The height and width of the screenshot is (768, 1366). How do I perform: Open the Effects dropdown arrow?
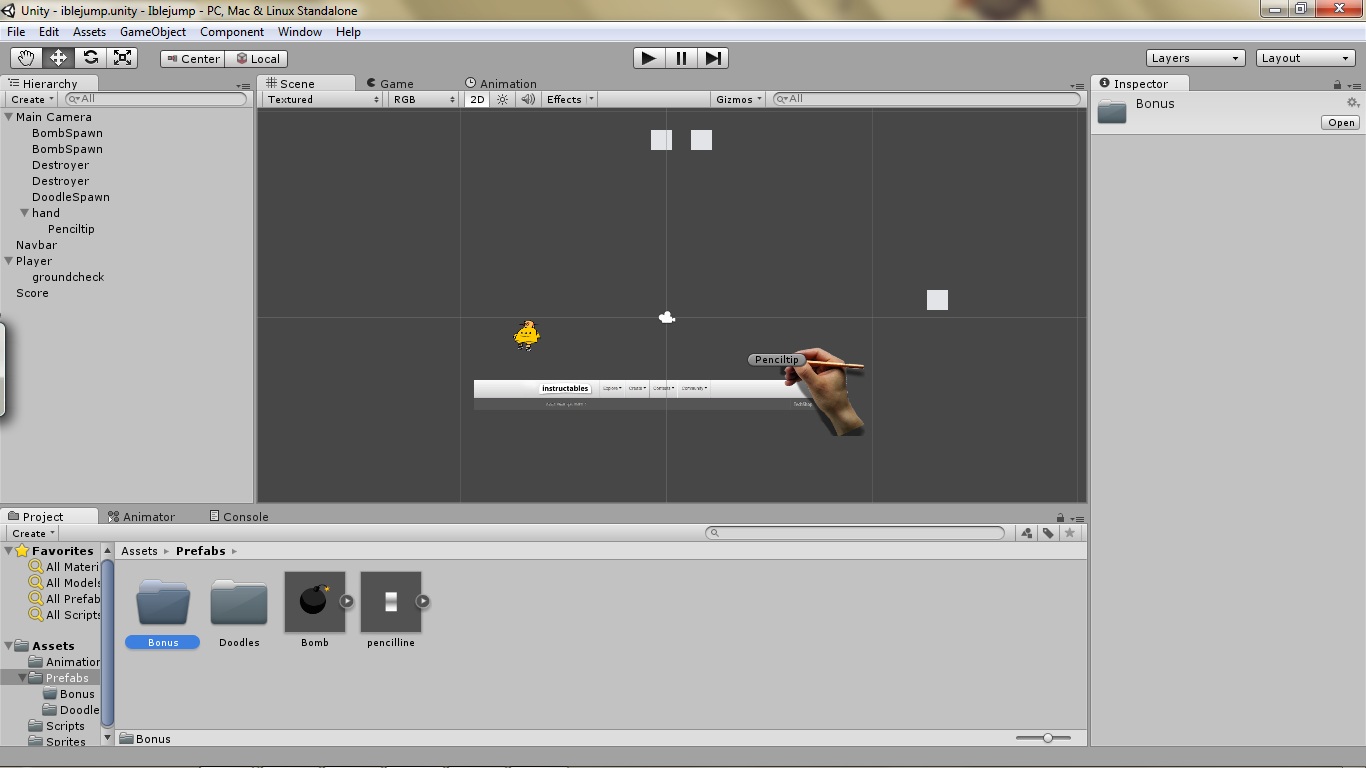591,99
